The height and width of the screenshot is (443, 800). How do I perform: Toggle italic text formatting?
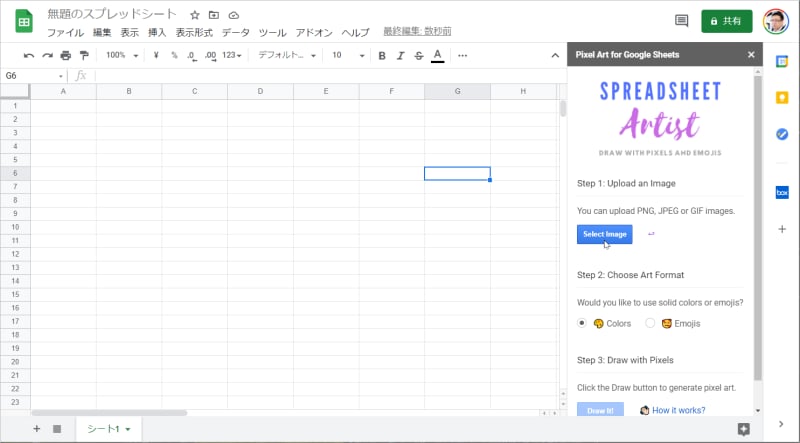tap(400, 55)
